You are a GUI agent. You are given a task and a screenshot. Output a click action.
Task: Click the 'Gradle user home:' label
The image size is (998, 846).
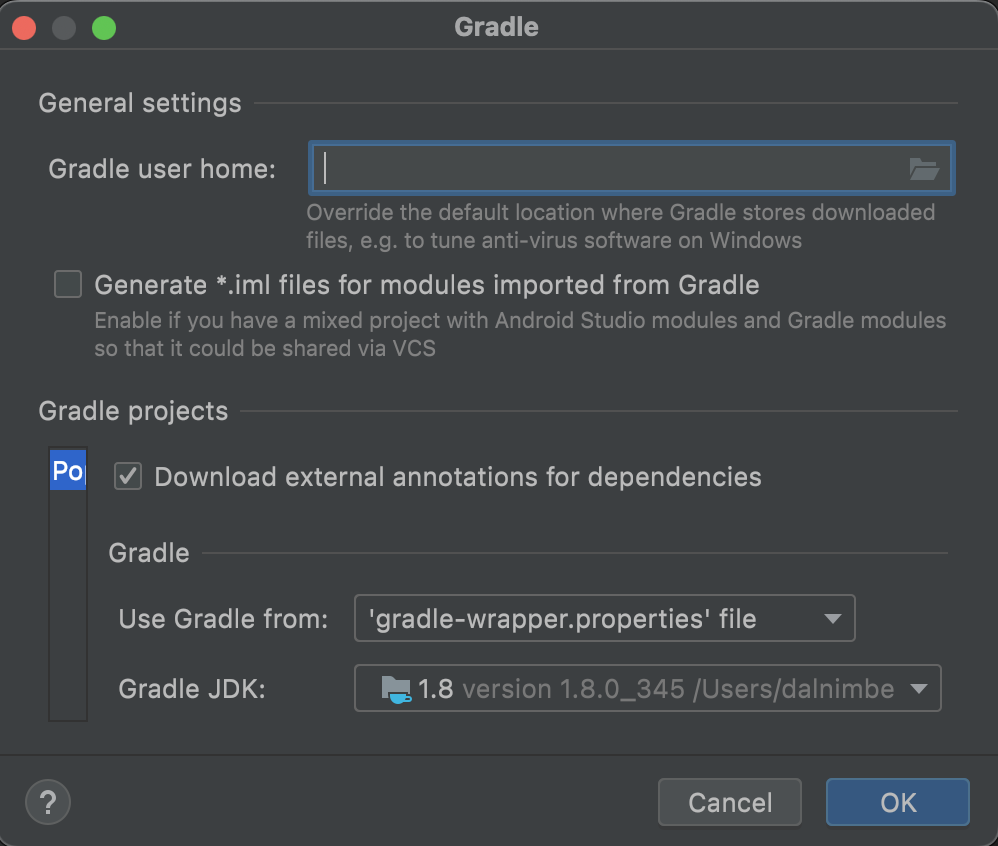(162, 169)
